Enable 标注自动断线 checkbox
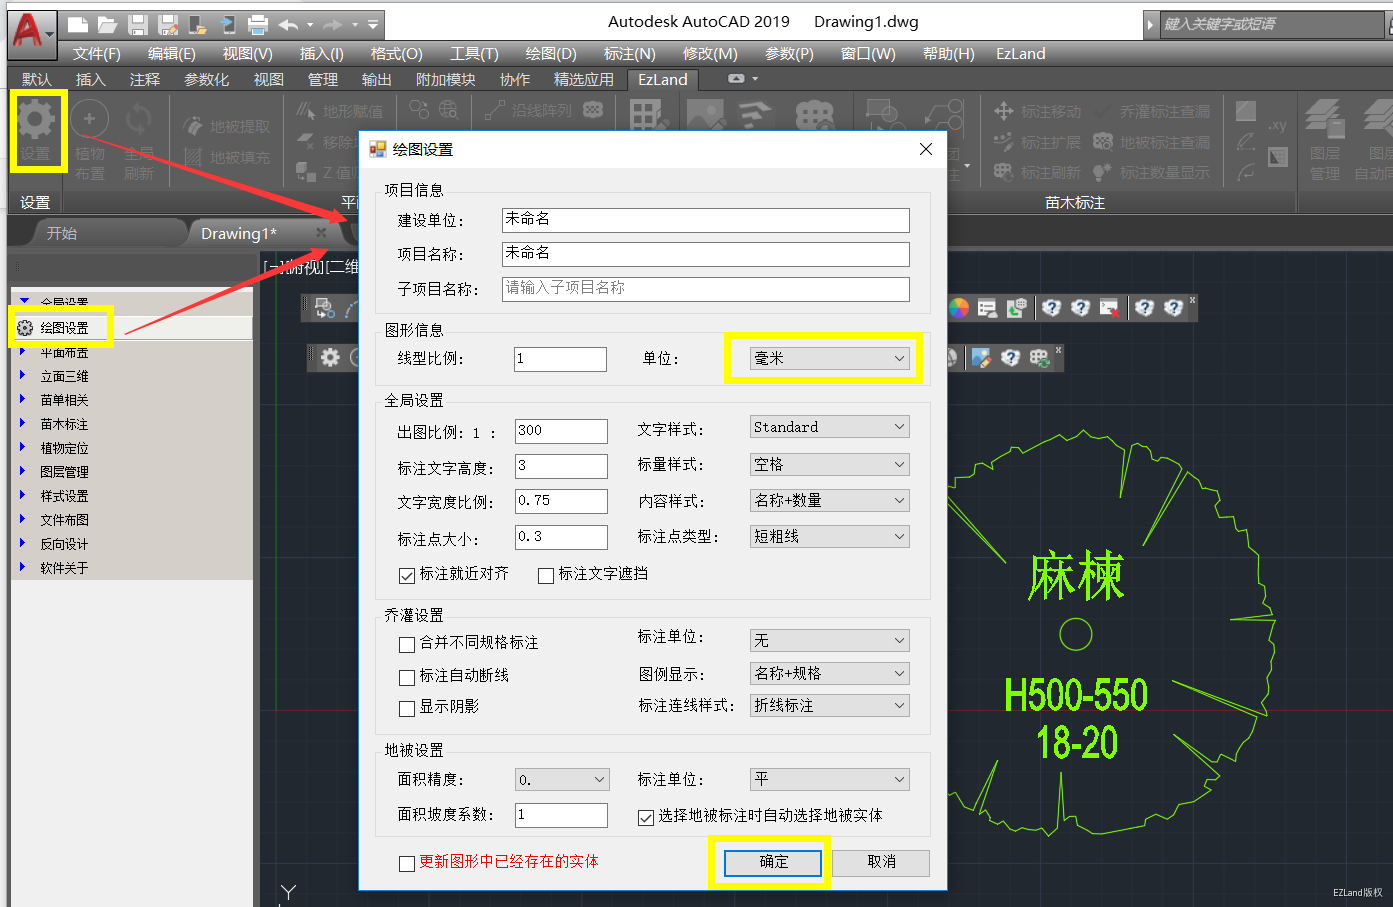The image size is (1393, 907). click(x=407, y=677)
